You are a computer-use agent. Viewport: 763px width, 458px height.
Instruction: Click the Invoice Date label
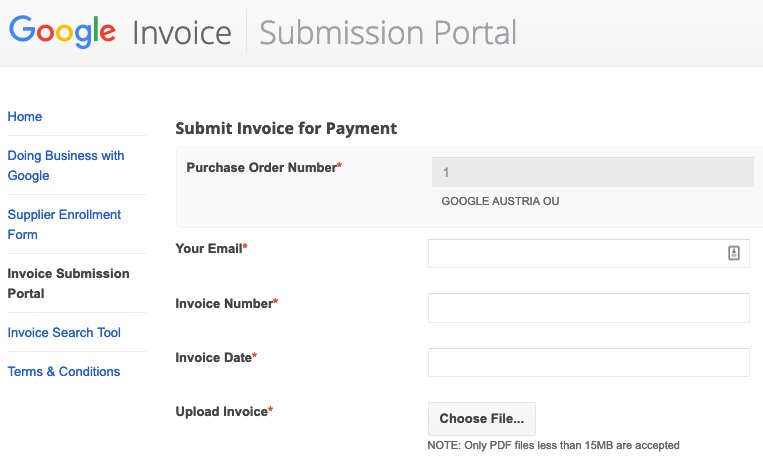pos(213,357)
